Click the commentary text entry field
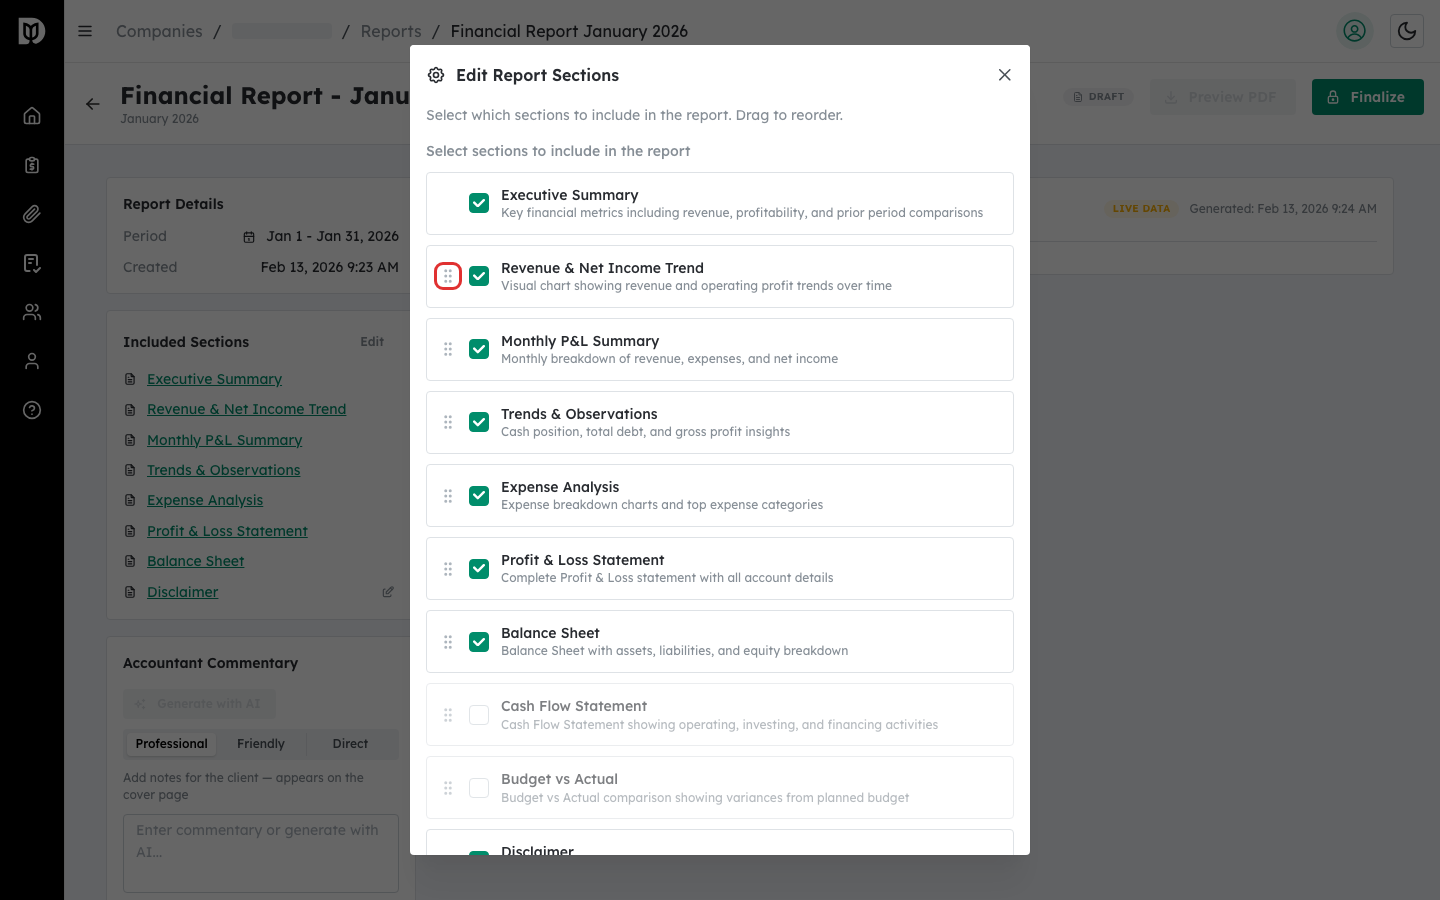 pos(260,853)
